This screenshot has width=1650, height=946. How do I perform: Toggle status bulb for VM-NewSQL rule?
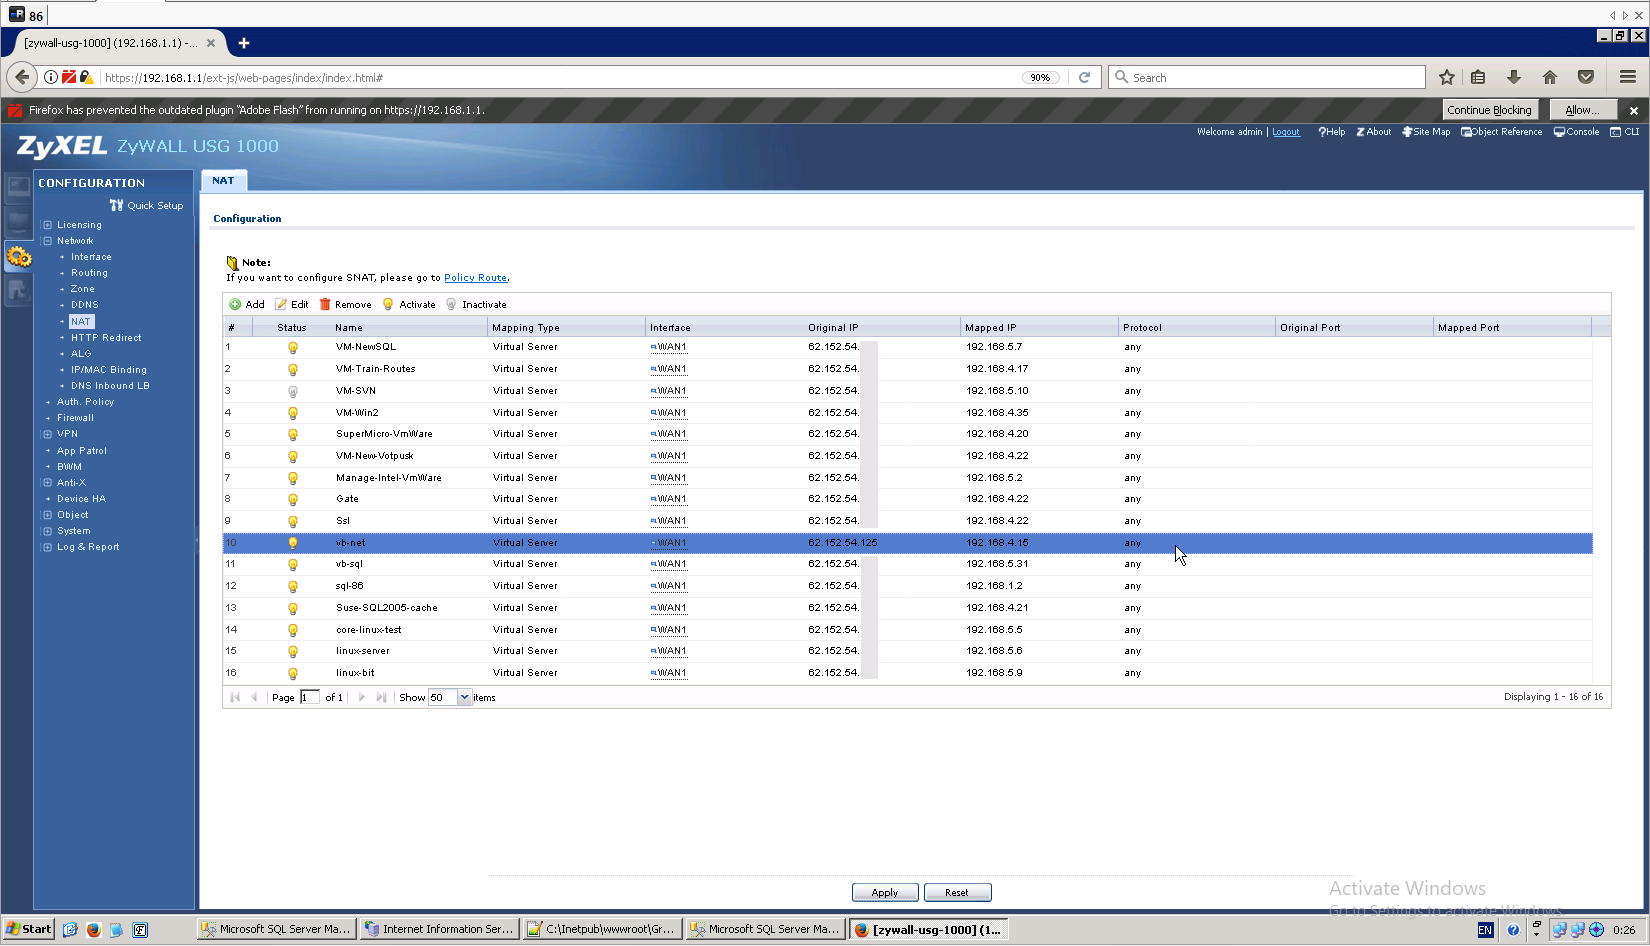(293, 347)
